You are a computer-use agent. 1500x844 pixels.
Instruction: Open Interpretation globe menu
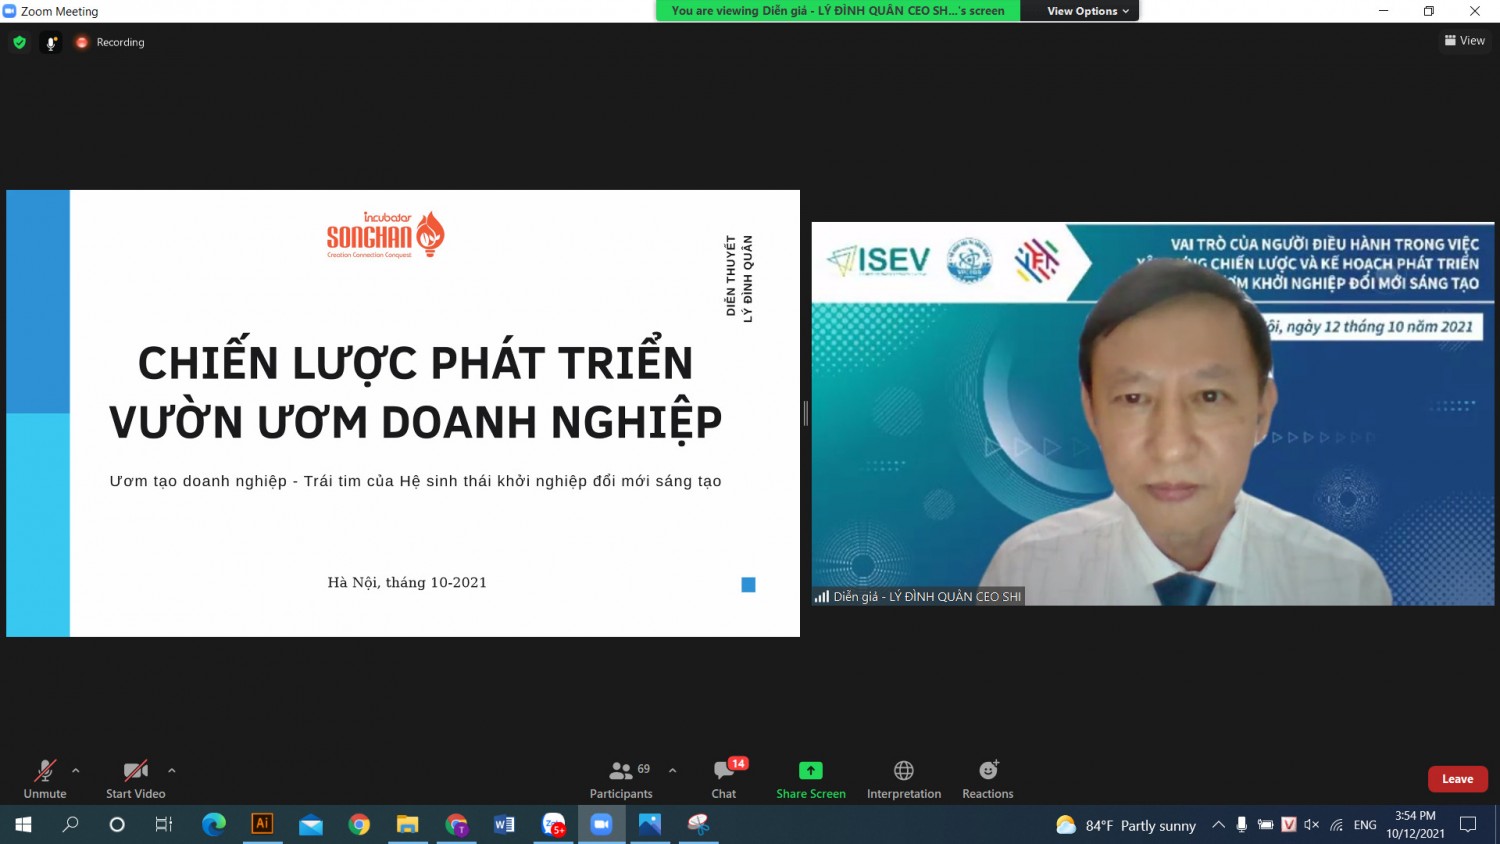tap(904, 780)
